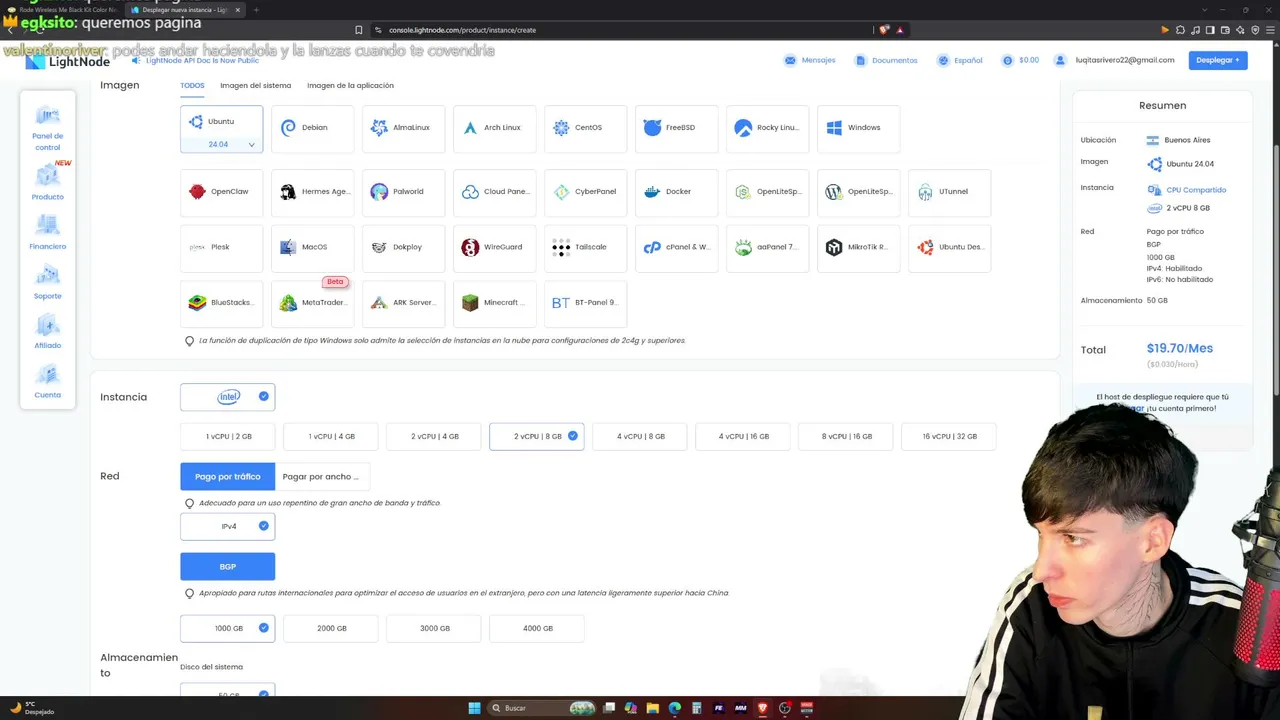
Task: Select the Pagar por ancho network tab
Action: (x=320, y=477)
